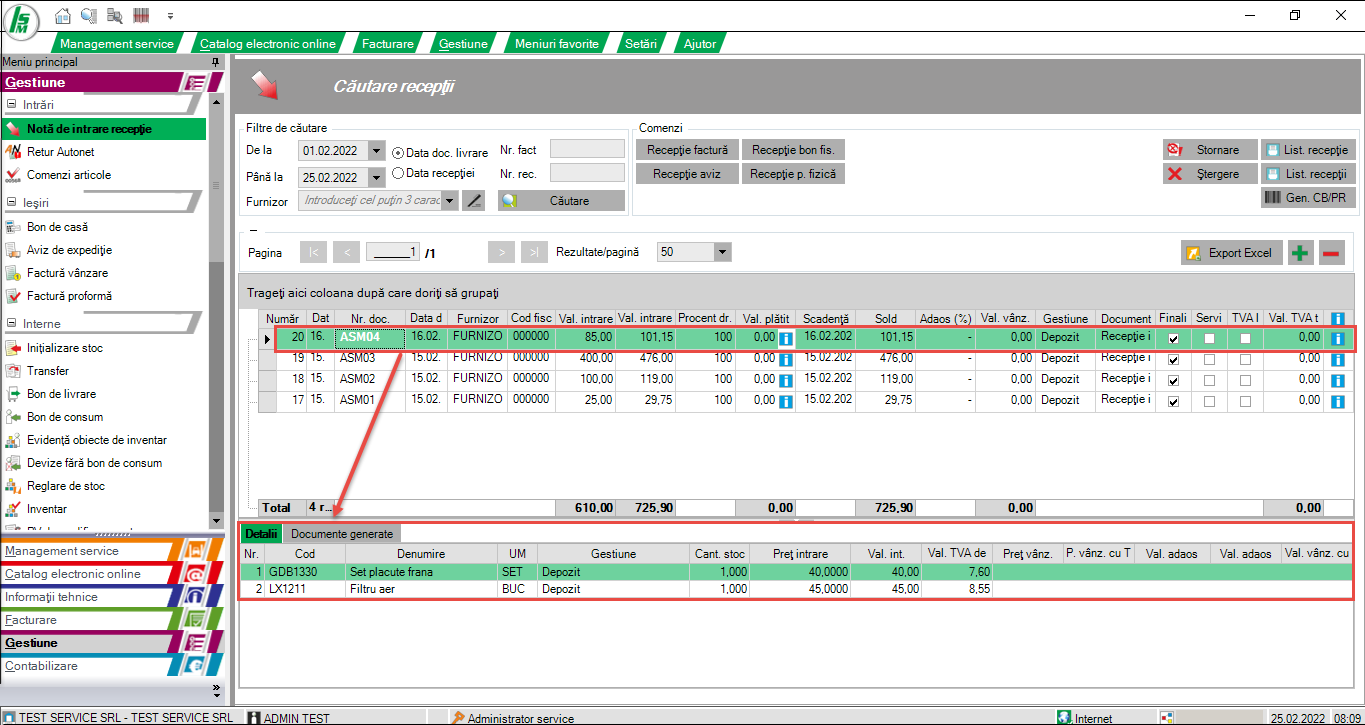Open the quick toolbar customize arrow
The width and height of the screenshot is (1365, 725).
pos(170,17)
